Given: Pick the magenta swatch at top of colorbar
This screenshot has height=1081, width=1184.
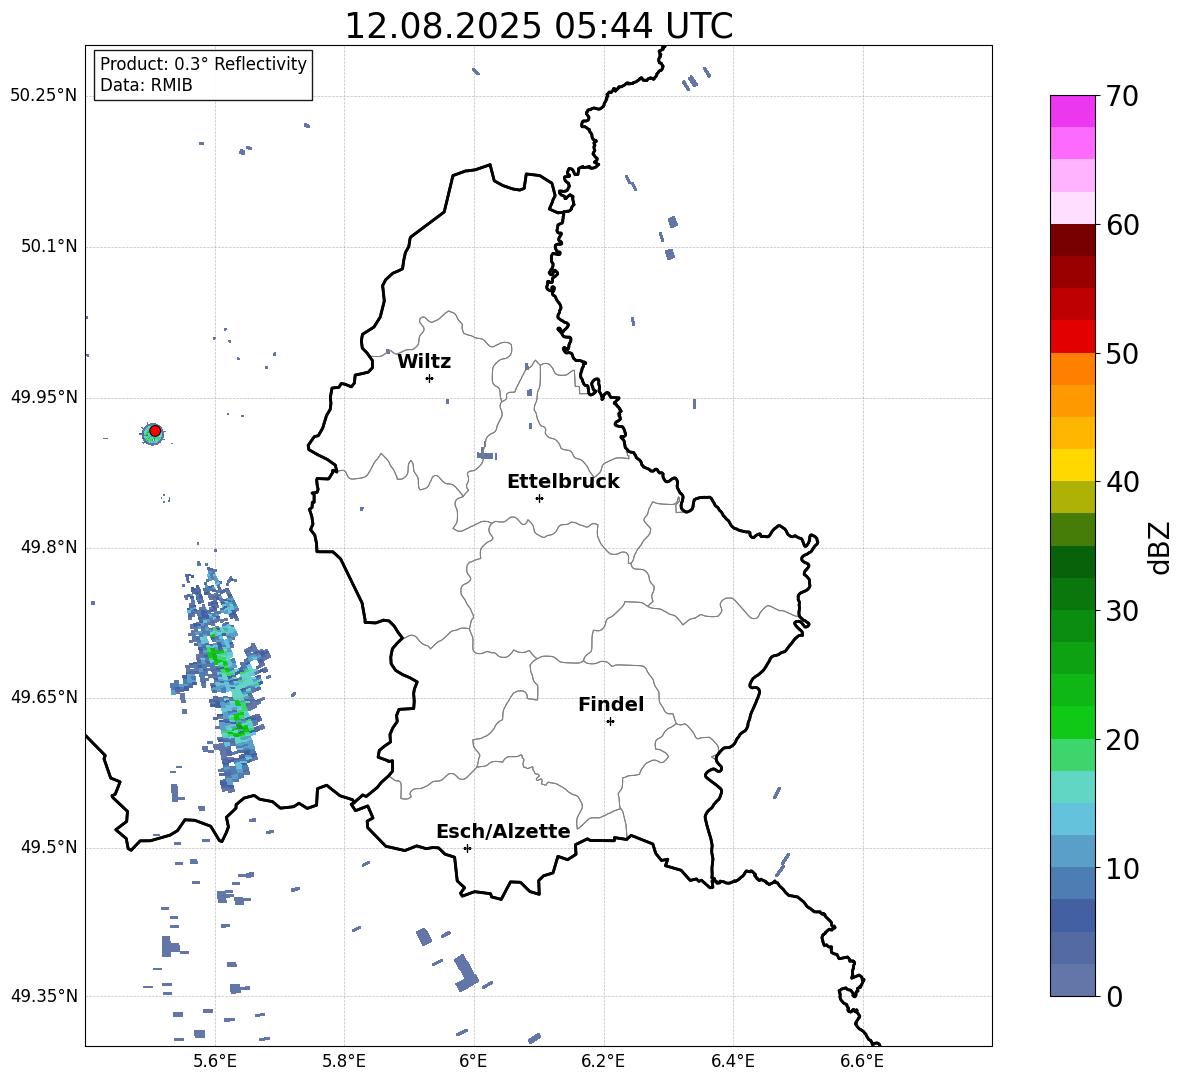Looking at the screenshot, I should 1072,111.
